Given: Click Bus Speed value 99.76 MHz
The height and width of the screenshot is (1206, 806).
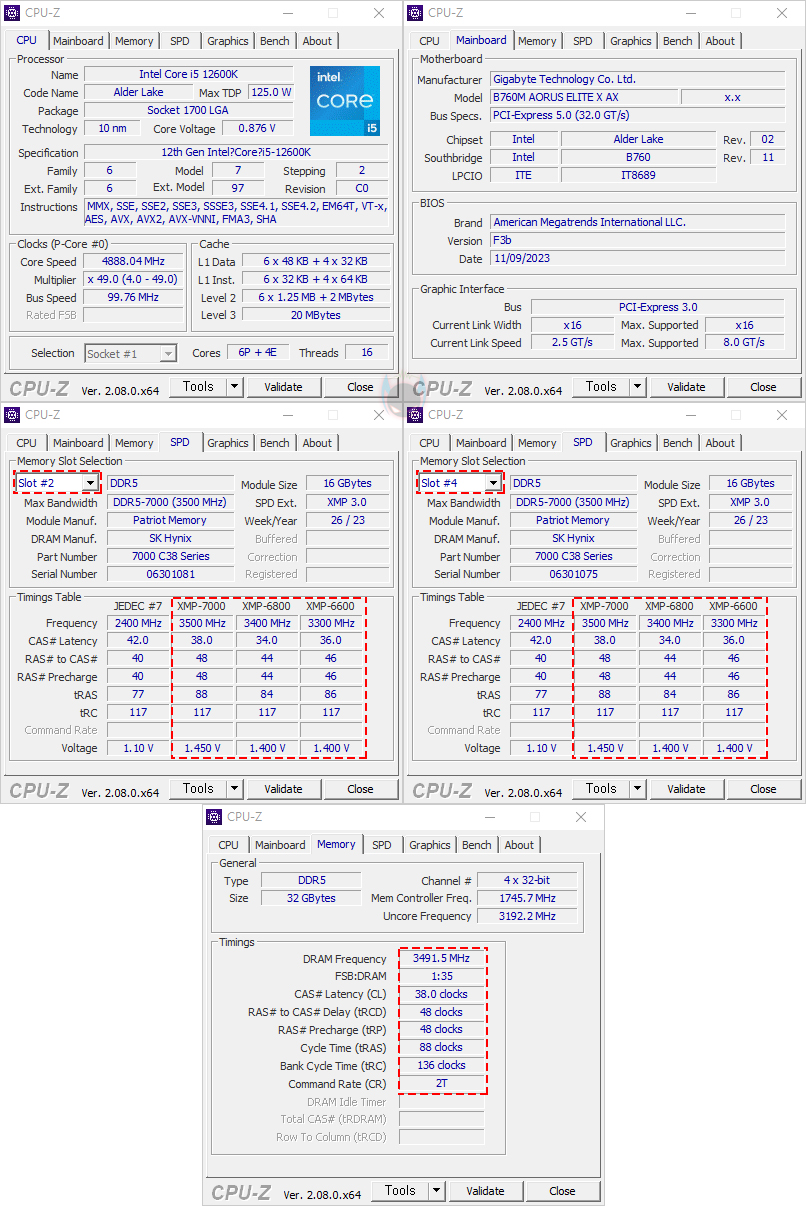Looking at the screenshot, I should pyautogui.click(x=132, y=298).
